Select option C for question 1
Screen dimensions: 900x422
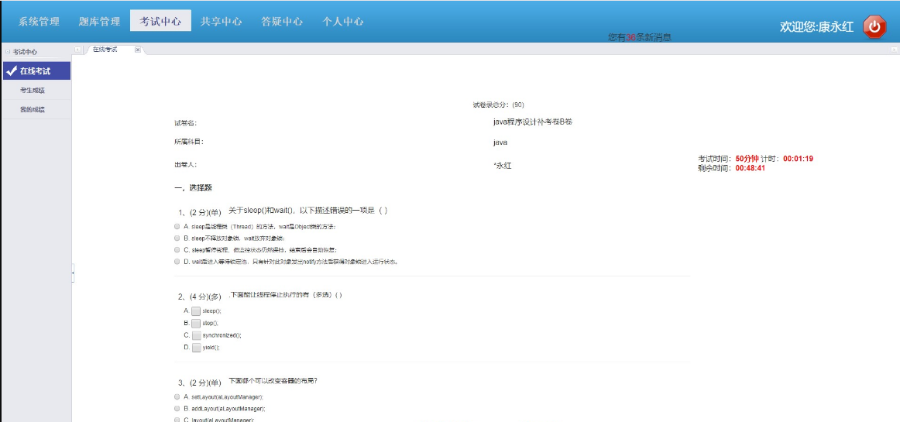coord(177,249)
